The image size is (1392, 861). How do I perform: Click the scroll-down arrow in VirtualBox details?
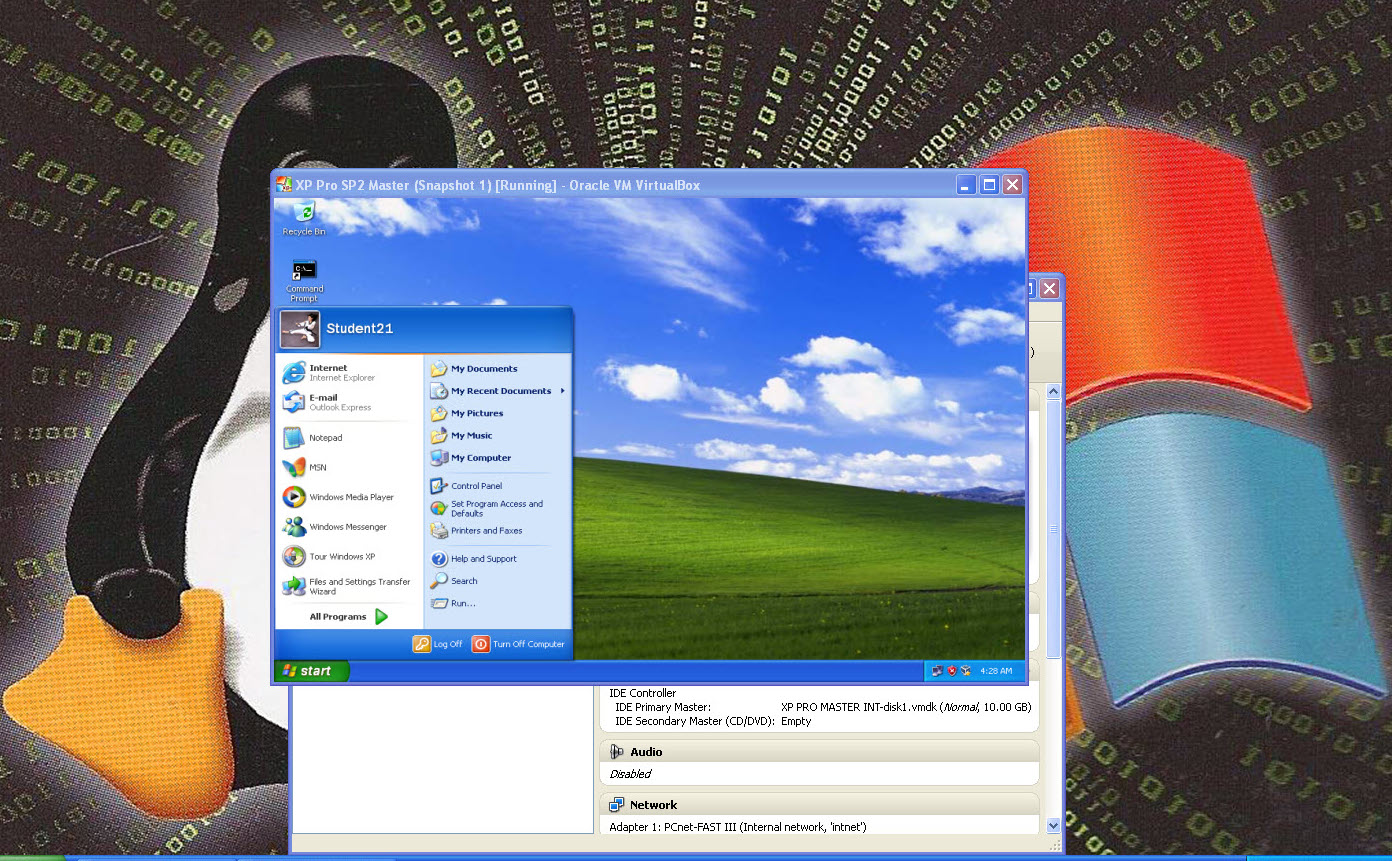pos(1053,826)
